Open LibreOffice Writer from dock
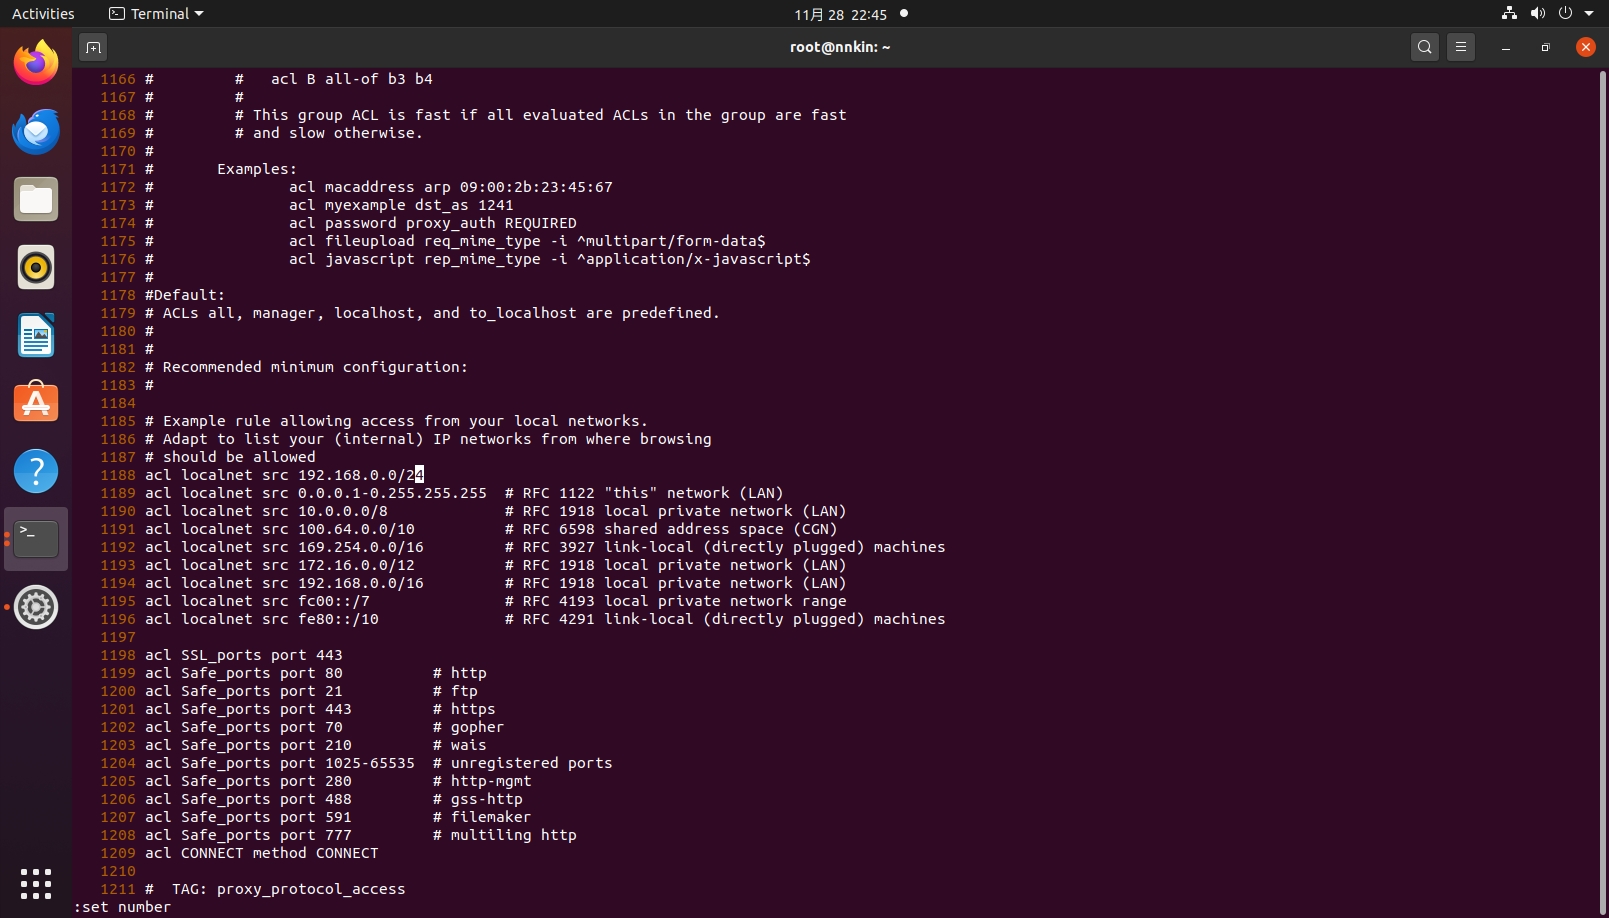 coord(36,336)
